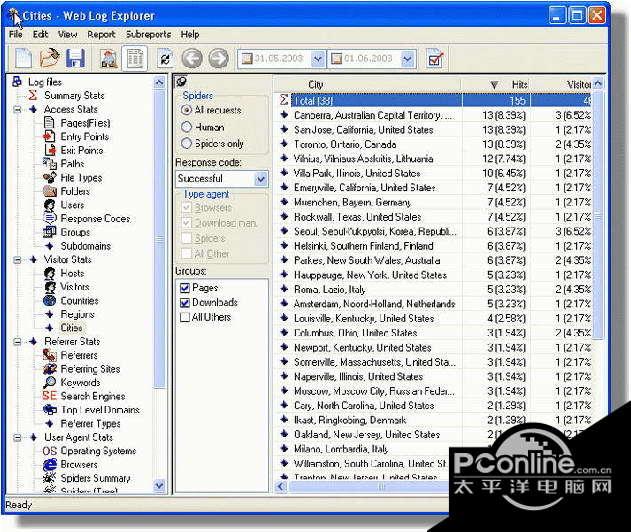Select the Subdomains tree item
Screen dimensions: 631x532
click(x=85, y=246)
